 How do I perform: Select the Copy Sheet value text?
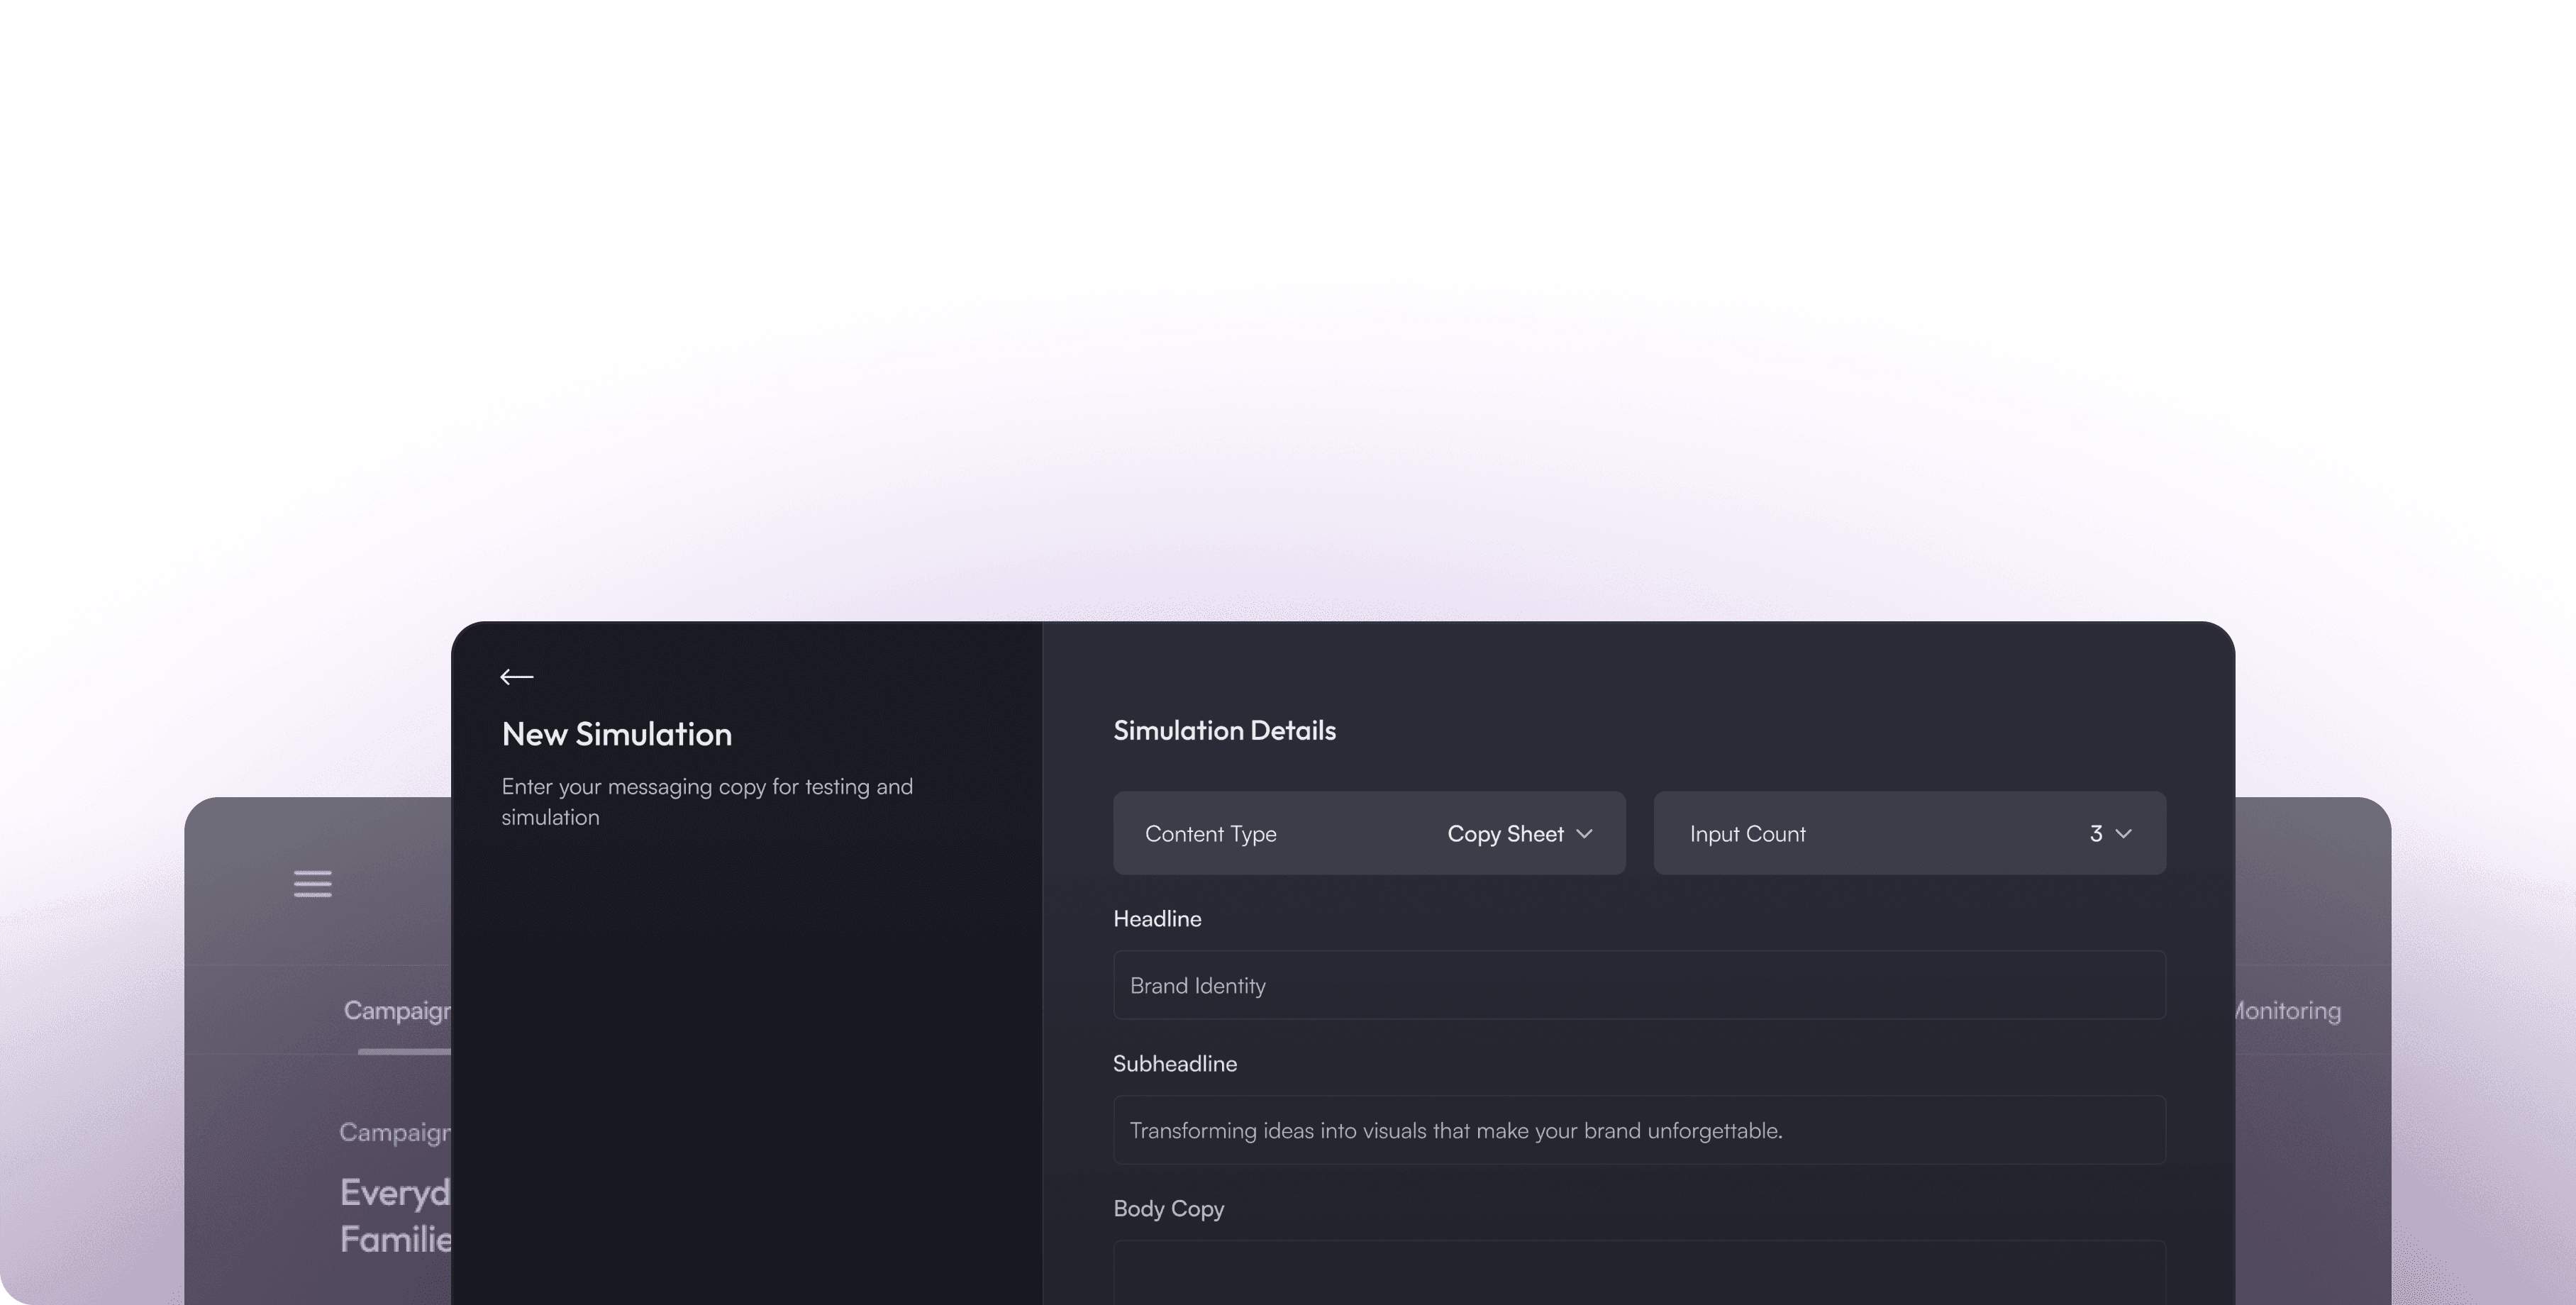click(1504, 833)
